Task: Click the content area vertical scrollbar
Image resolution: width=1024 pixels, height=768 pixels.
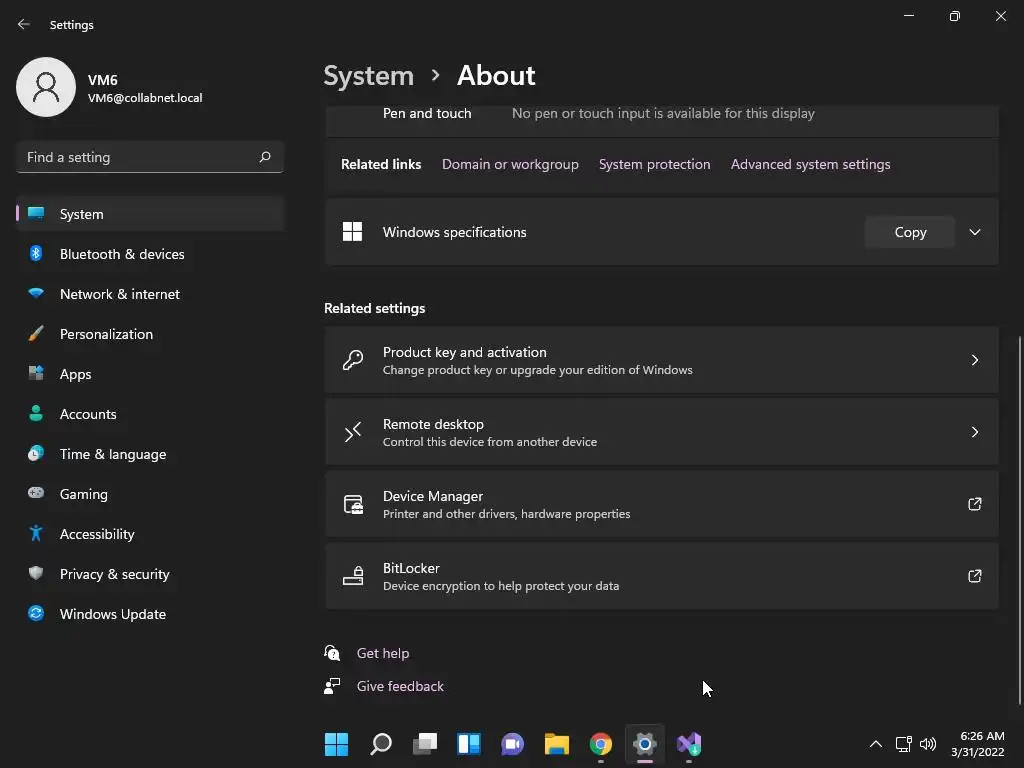Action: (x=1019, y=520)
